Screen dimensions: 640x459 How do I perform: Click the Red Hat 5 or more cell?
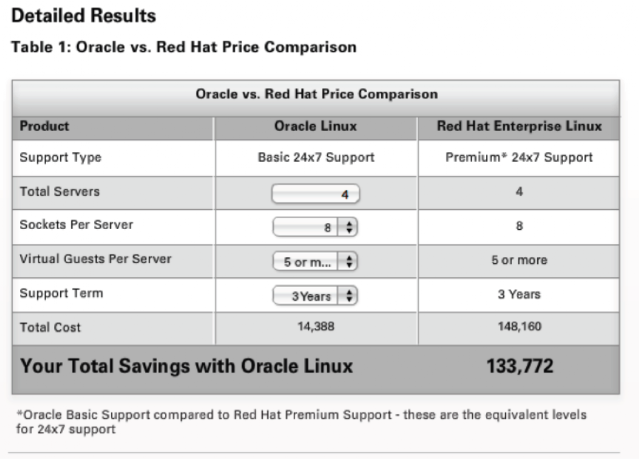pyautogui.click(x=519, y=260)
